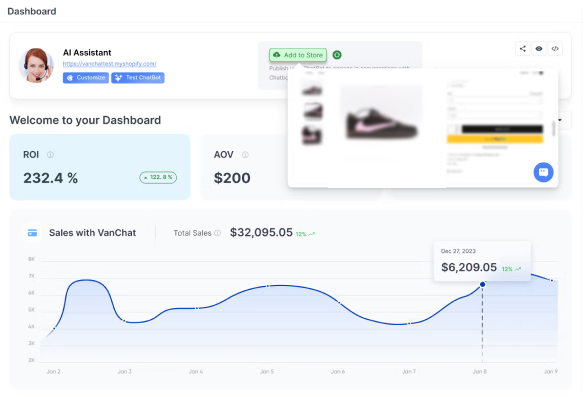Screen dimensions: 584x397
Task: Click the Dashboard page title
Action: point(32,12)
